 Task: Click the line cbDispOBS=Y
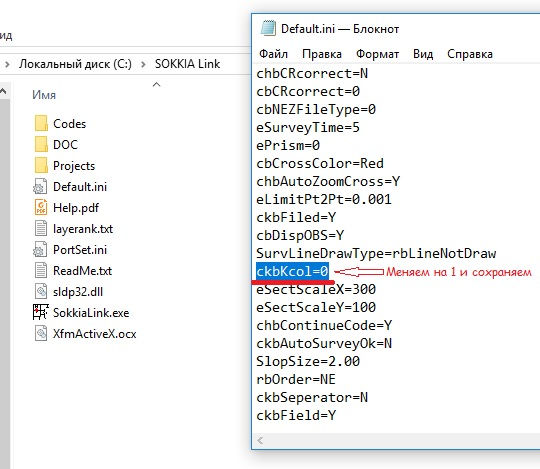click(x=300, y=235)
